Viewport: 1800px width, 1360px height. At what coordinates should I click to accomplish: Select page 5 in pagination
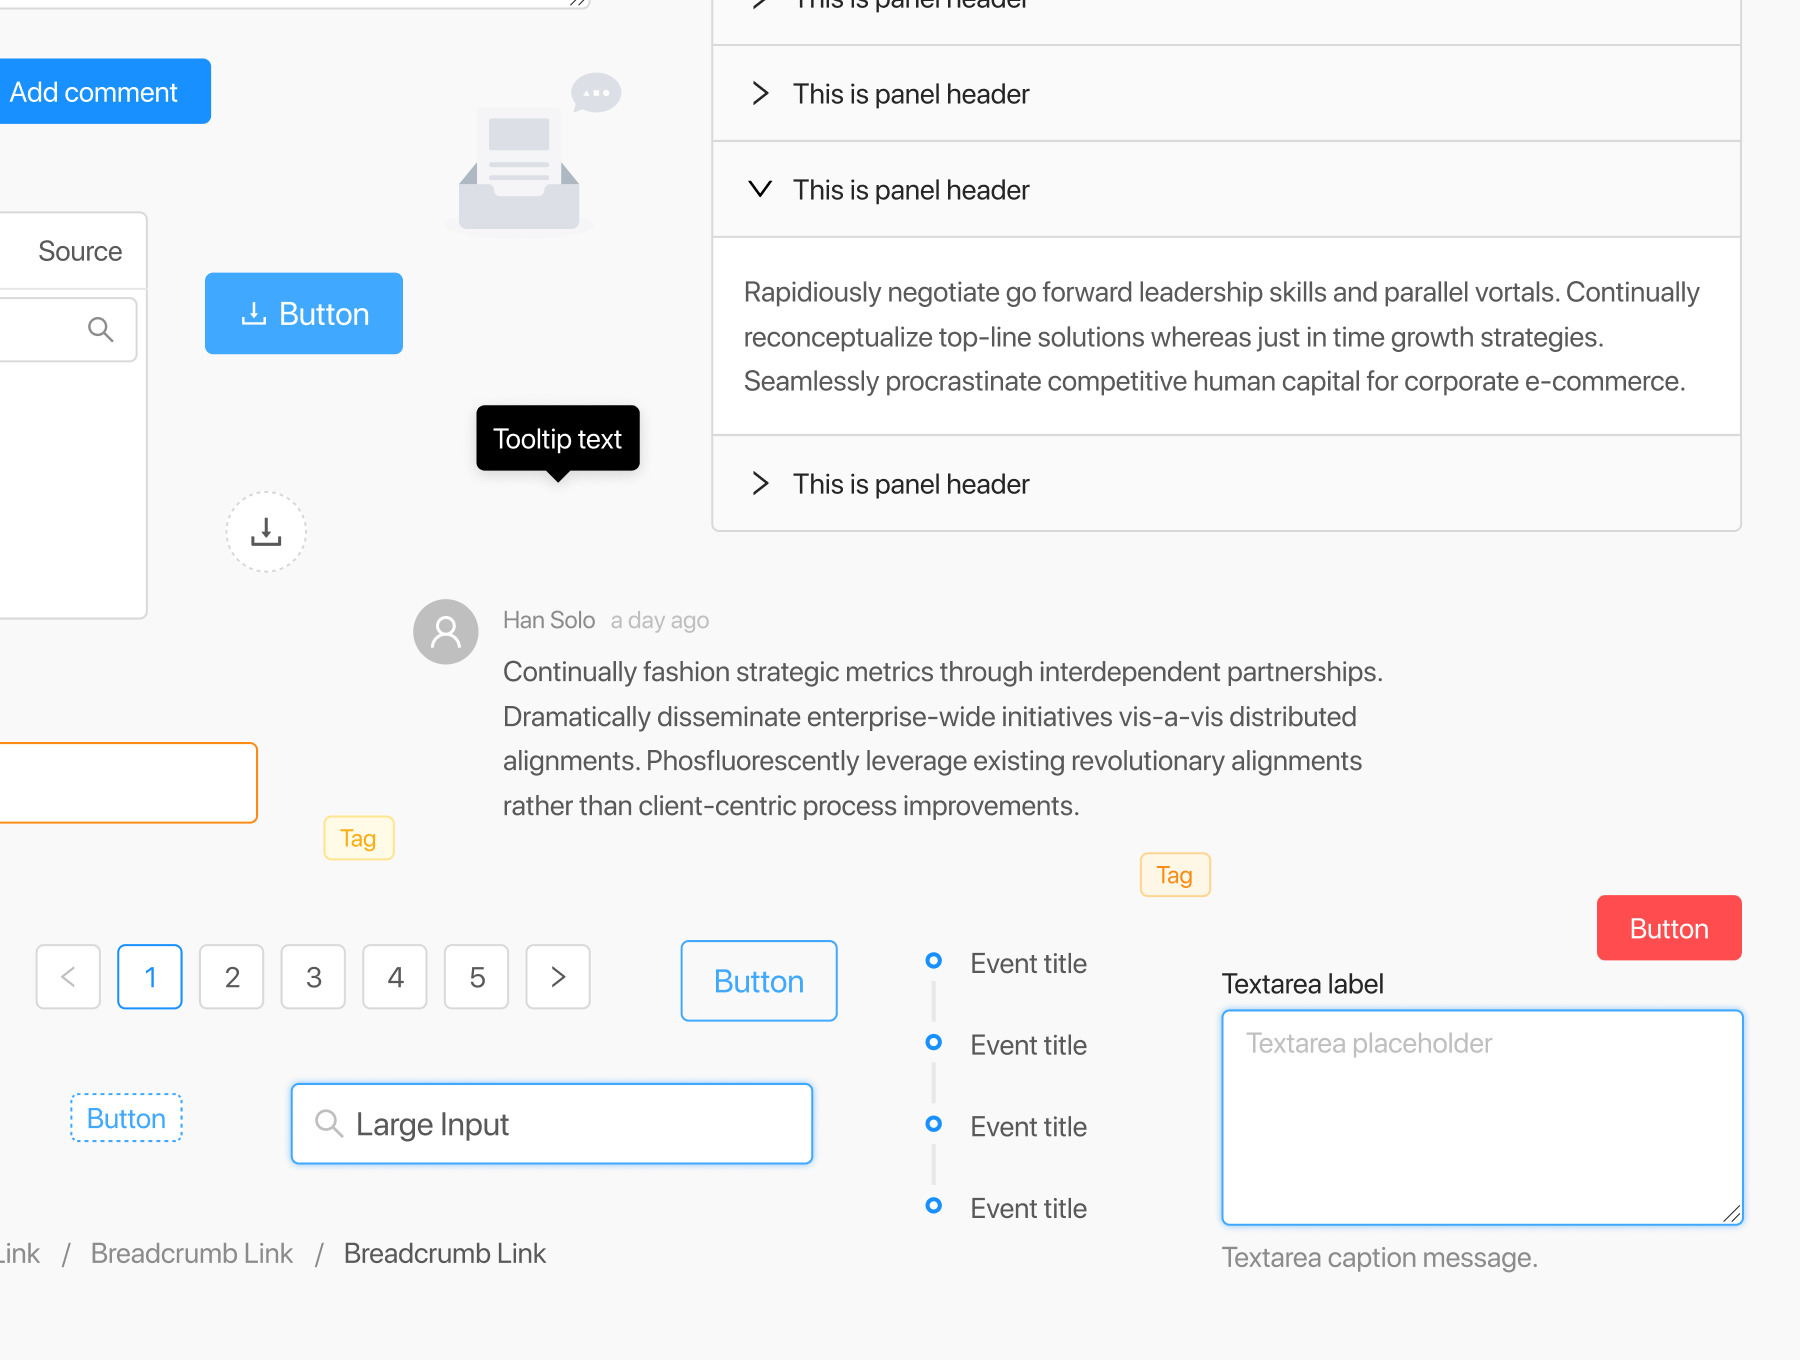(477, 977)
